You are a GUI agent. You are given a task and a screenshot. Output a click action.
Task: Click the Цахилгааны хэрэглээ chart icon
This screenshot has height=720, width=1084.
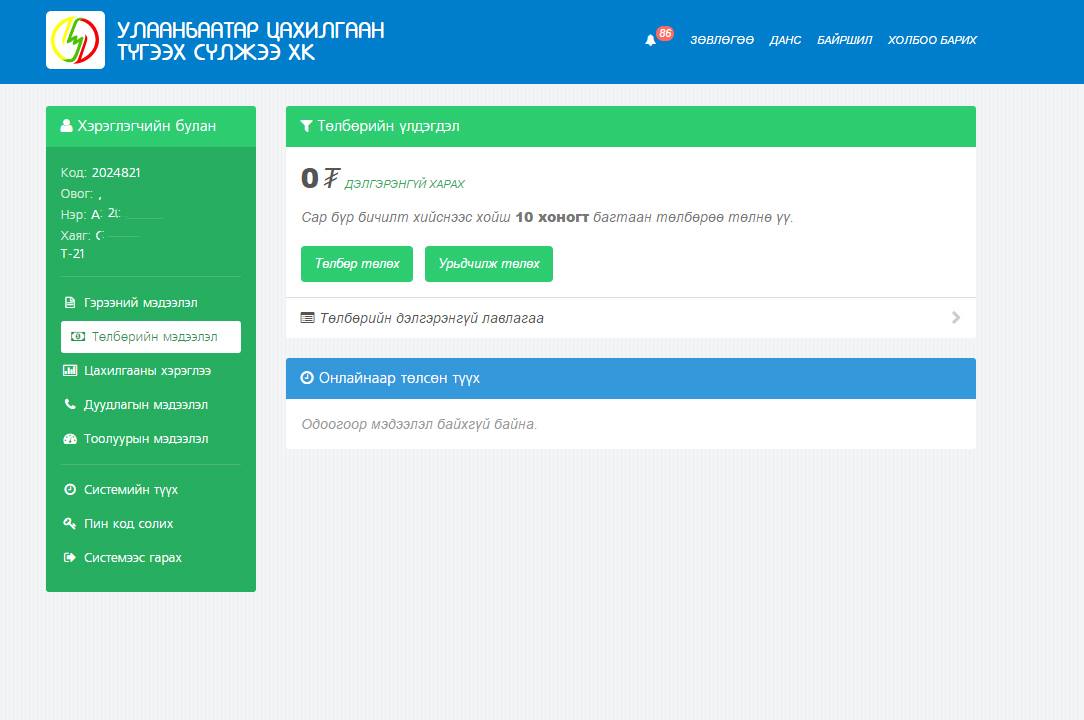(70, 371)
